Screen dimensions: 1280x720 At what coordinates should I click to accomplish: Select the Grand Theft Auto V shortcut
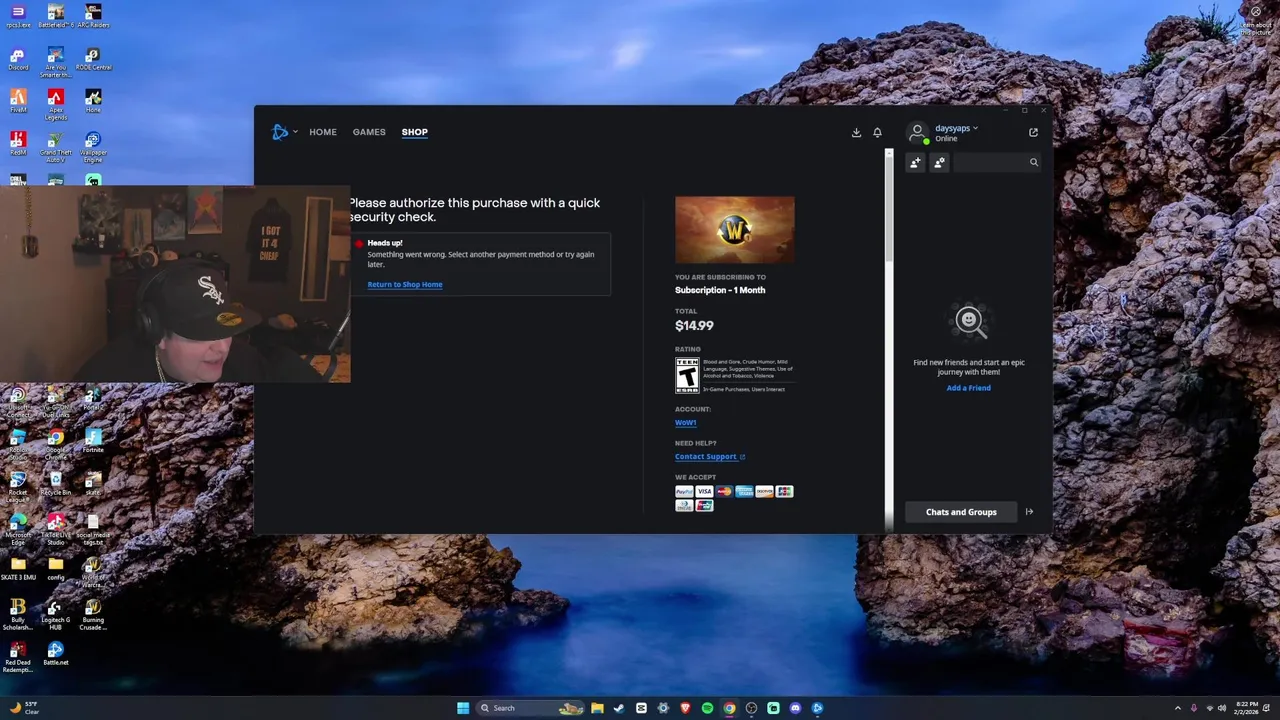(x=55, y=147)
